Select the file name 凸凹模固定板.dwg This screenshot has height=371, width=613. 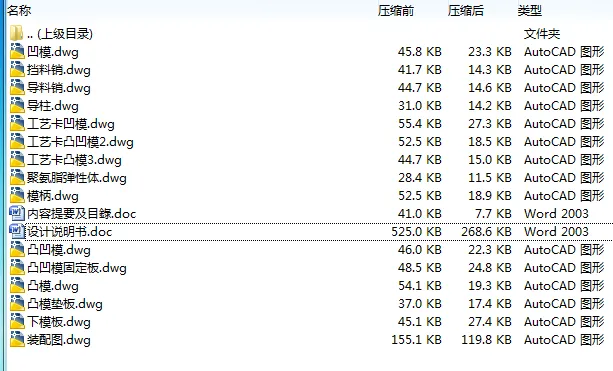click(77, 268)
